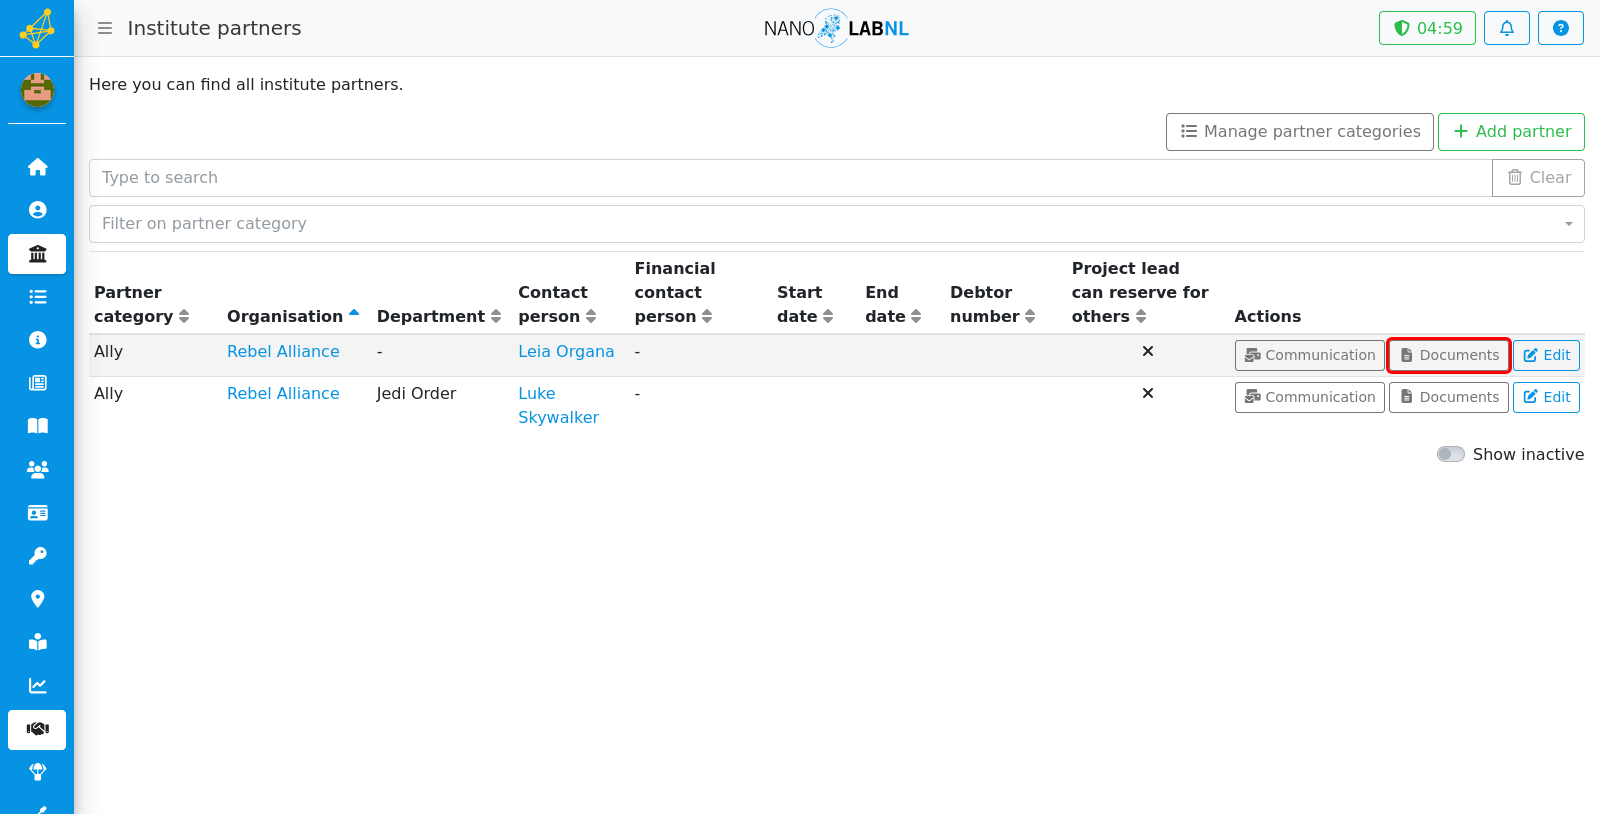Viewport: 1600px width, 814px height.
Task: Open the user profile circle icon in sidebar
Action: [37, 210]
